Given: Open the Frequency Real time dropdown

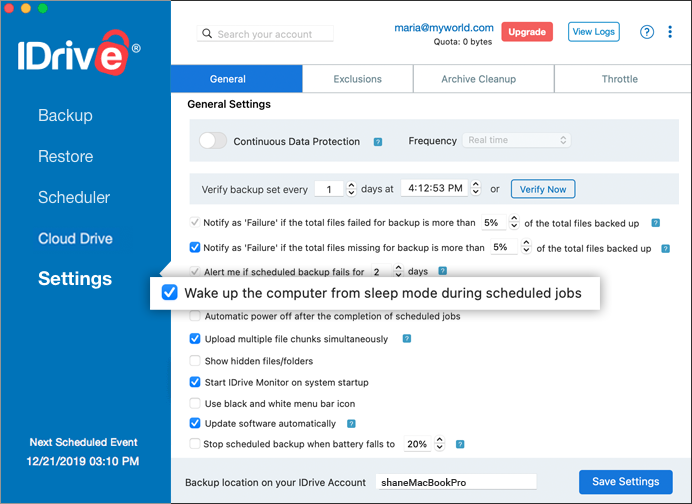Looking at the screenshot, I should [517, 140].
